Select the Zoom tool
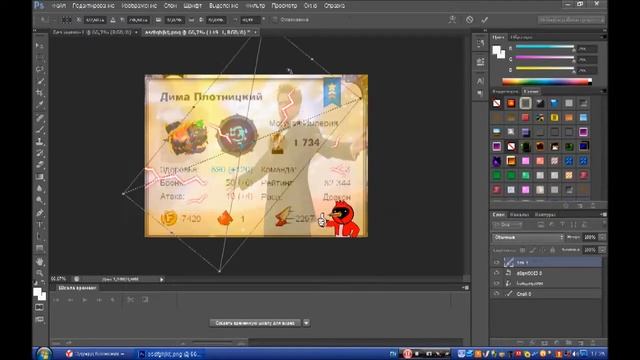The height and width of the screenshot is (360, 640). point(40,273)
